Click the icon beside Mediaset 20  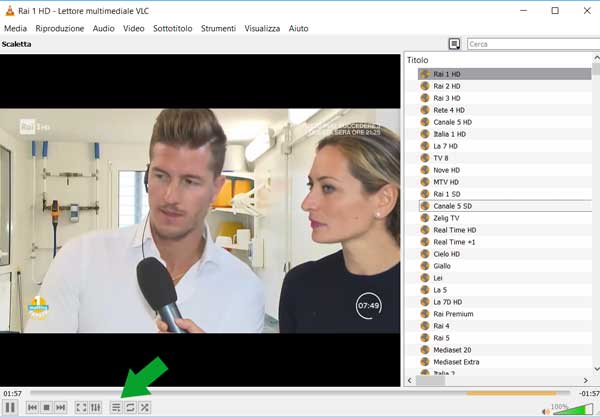coord(425,350)
